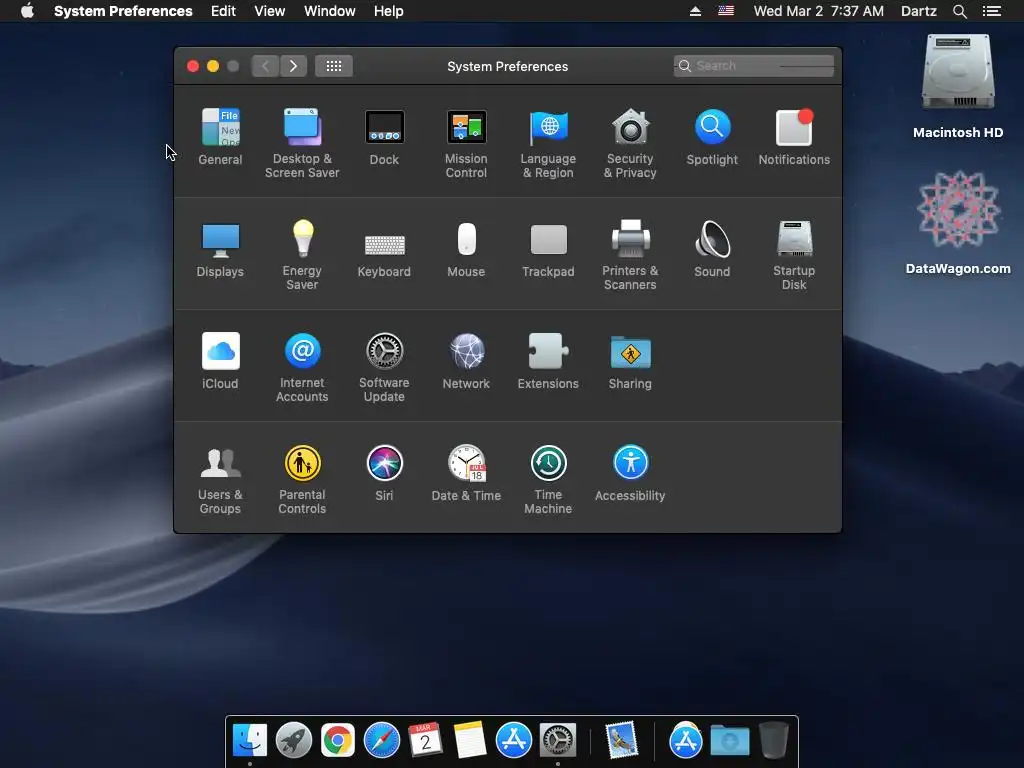
Task: Open Finder from the Dock
Action: pyautogui.click(x=250, y=741)
